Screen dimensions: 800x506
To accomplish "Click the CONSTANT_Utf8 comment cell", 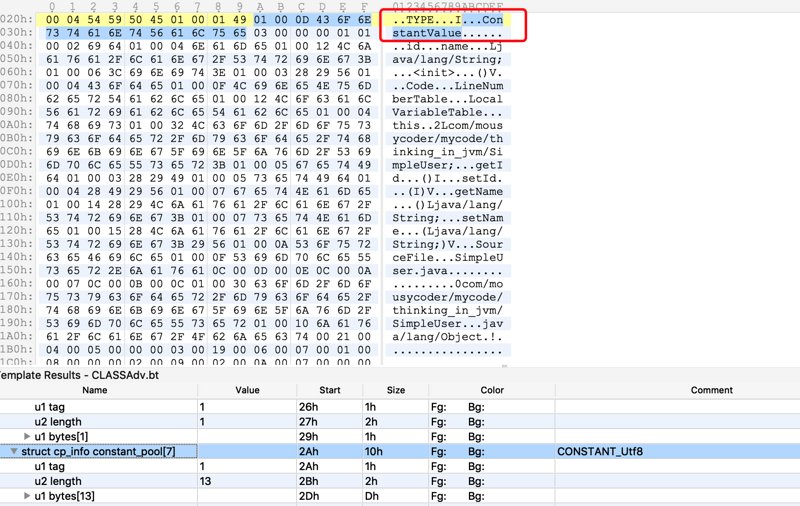I will (600, 451).
